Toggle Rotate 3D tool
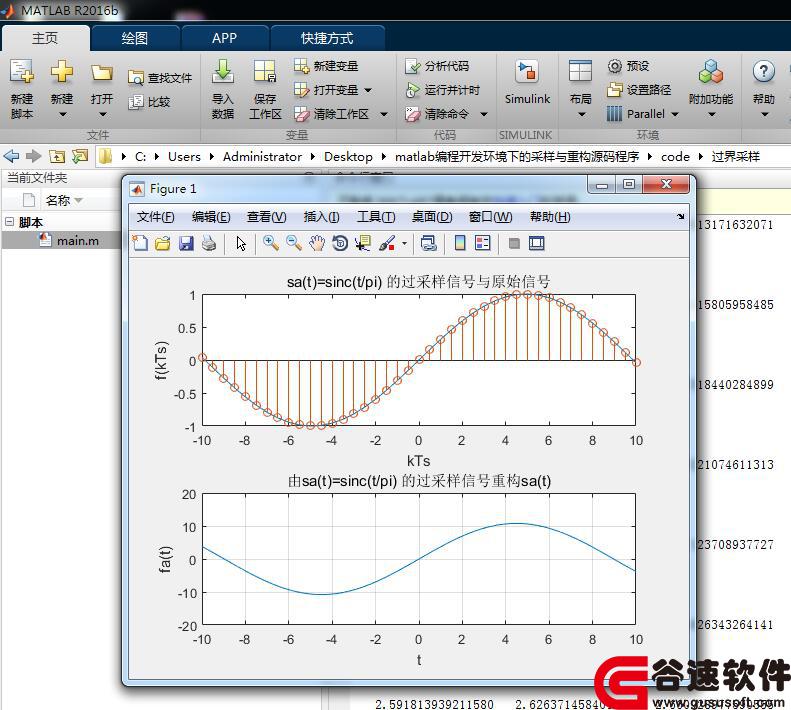This screenshot has height=710, width=791. [x=340, y=243]
